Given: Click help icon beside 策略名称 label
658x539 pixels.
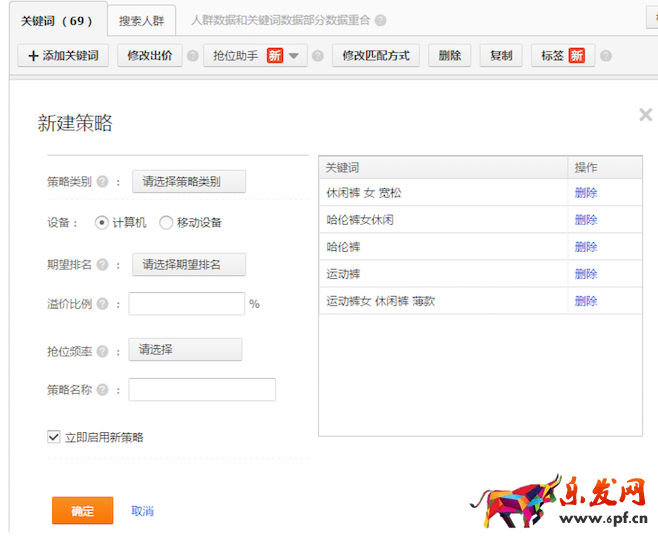Looking at the screenshot, I should 102,390.
